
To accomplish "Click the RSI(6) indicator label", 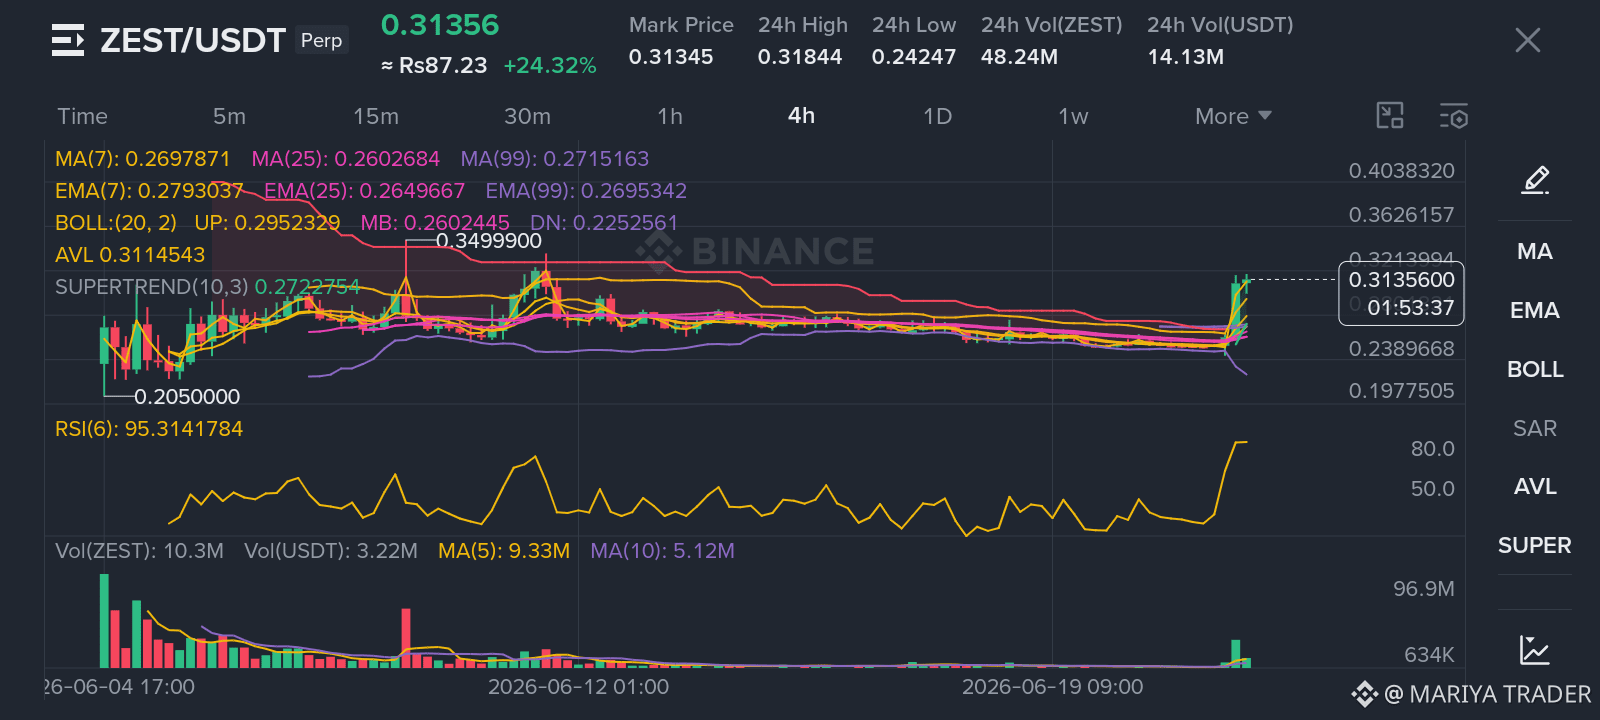I will pos(149,429).
